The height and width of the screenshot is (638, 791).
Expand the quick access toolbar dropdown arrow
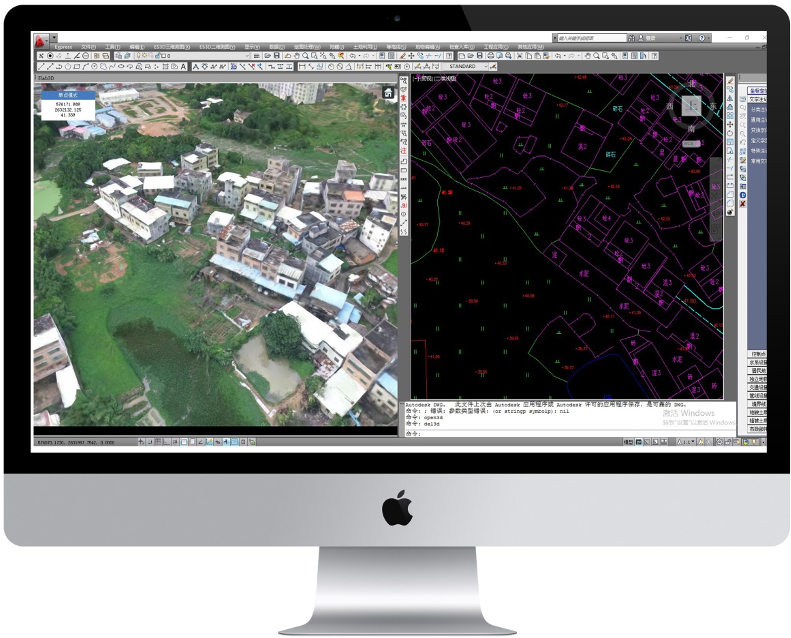(x=53, y=38)
